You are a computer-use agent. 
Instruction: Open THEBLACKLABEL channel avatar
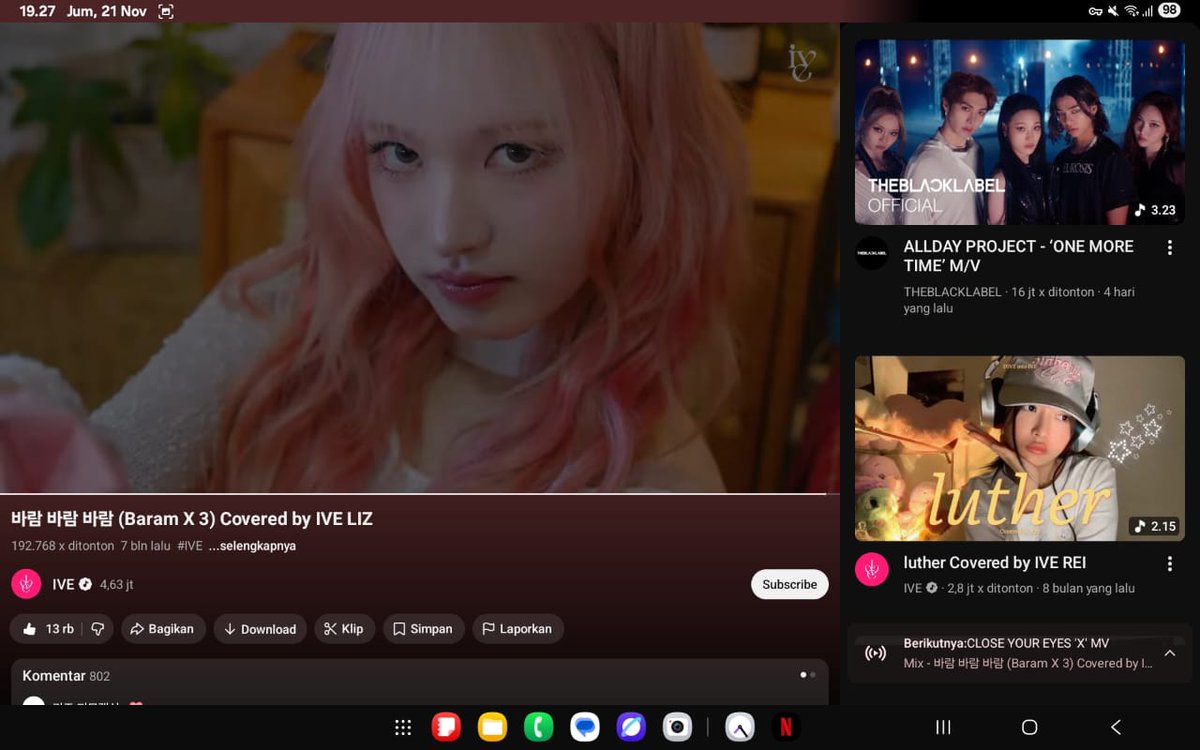point(872,253)
